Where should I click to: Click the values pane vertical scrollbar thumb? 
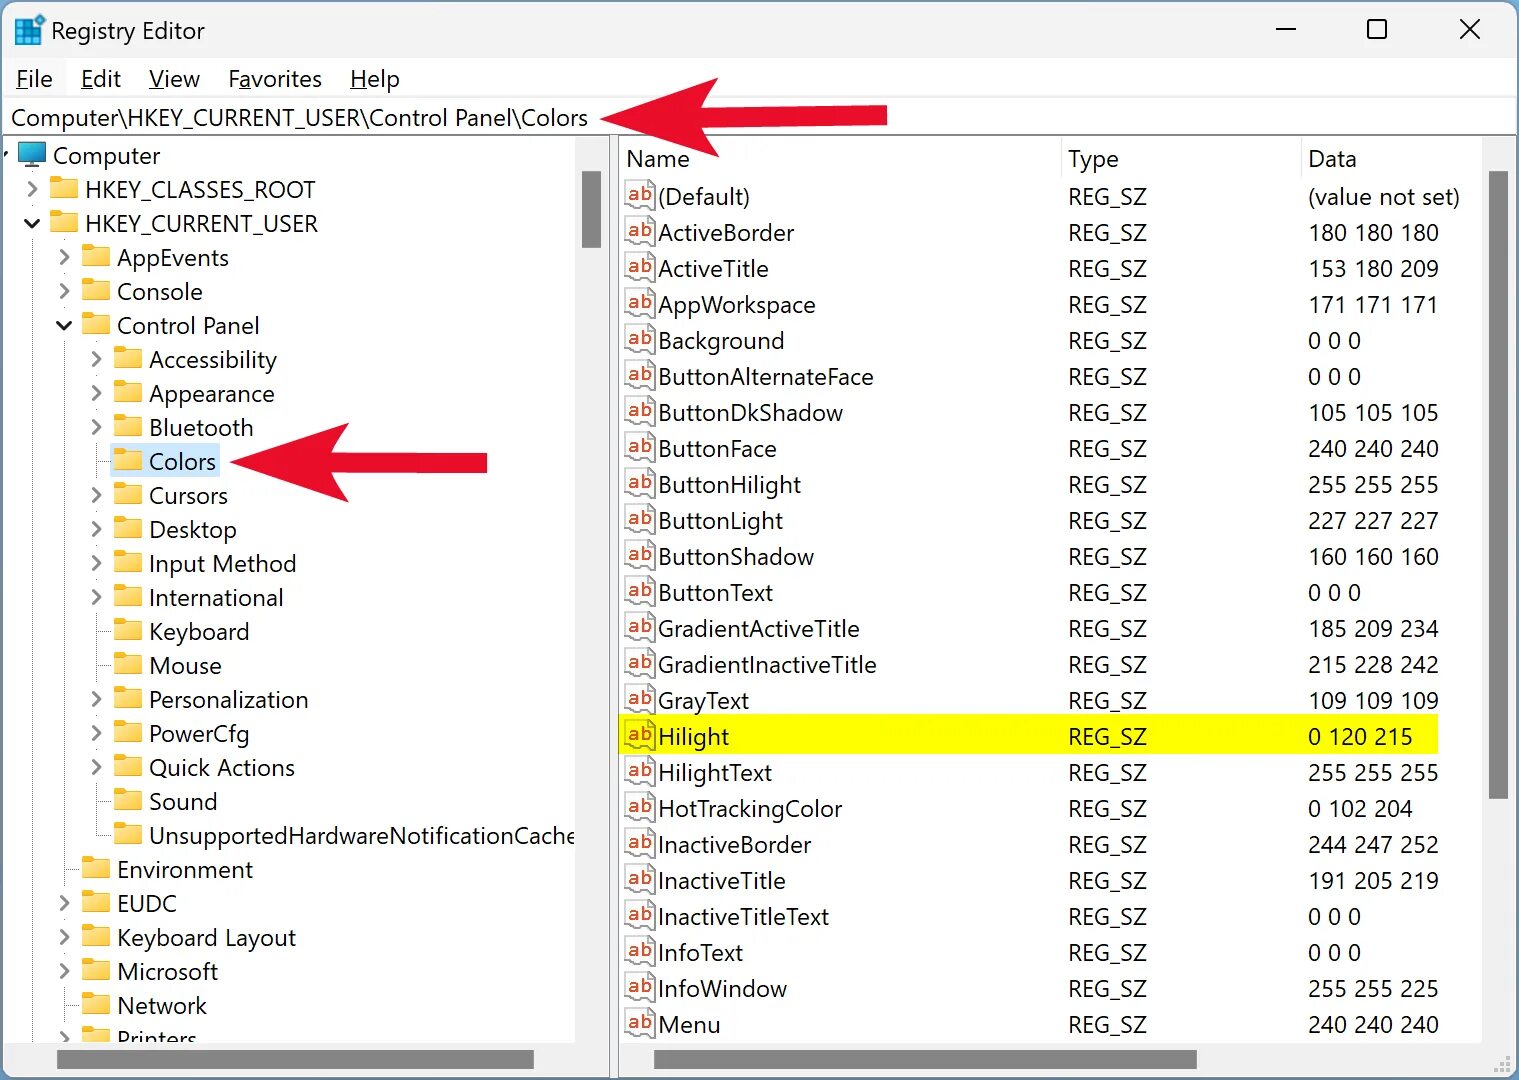point(1498,484)
